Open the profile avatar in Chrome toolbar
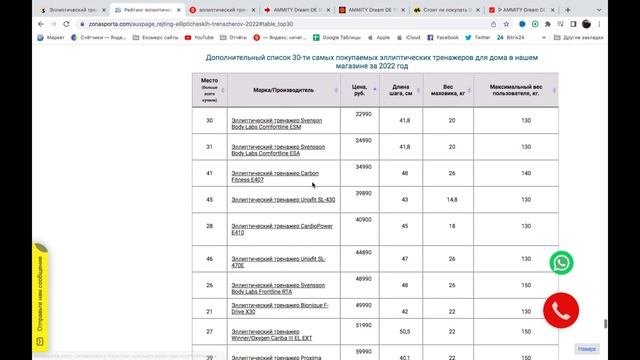 point(587,24)
